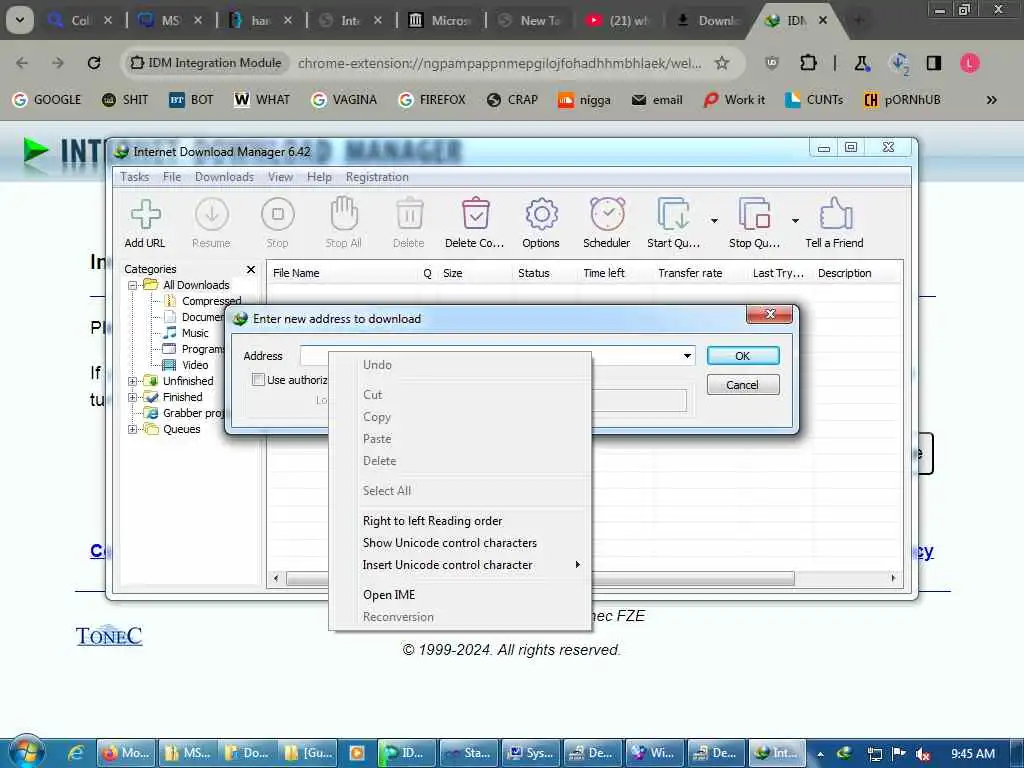Choose Right to left Reading order
The width and height of the screenshot is (1024, 768).
(460, 520)
